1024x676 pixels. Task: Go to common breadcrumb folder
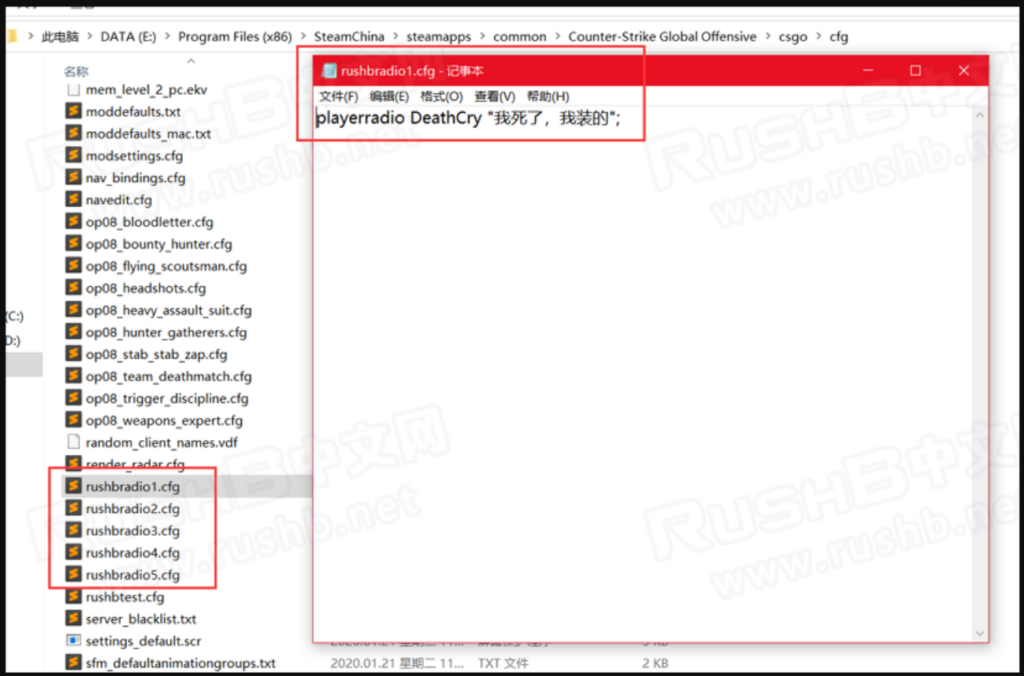(x=519, y=37)
